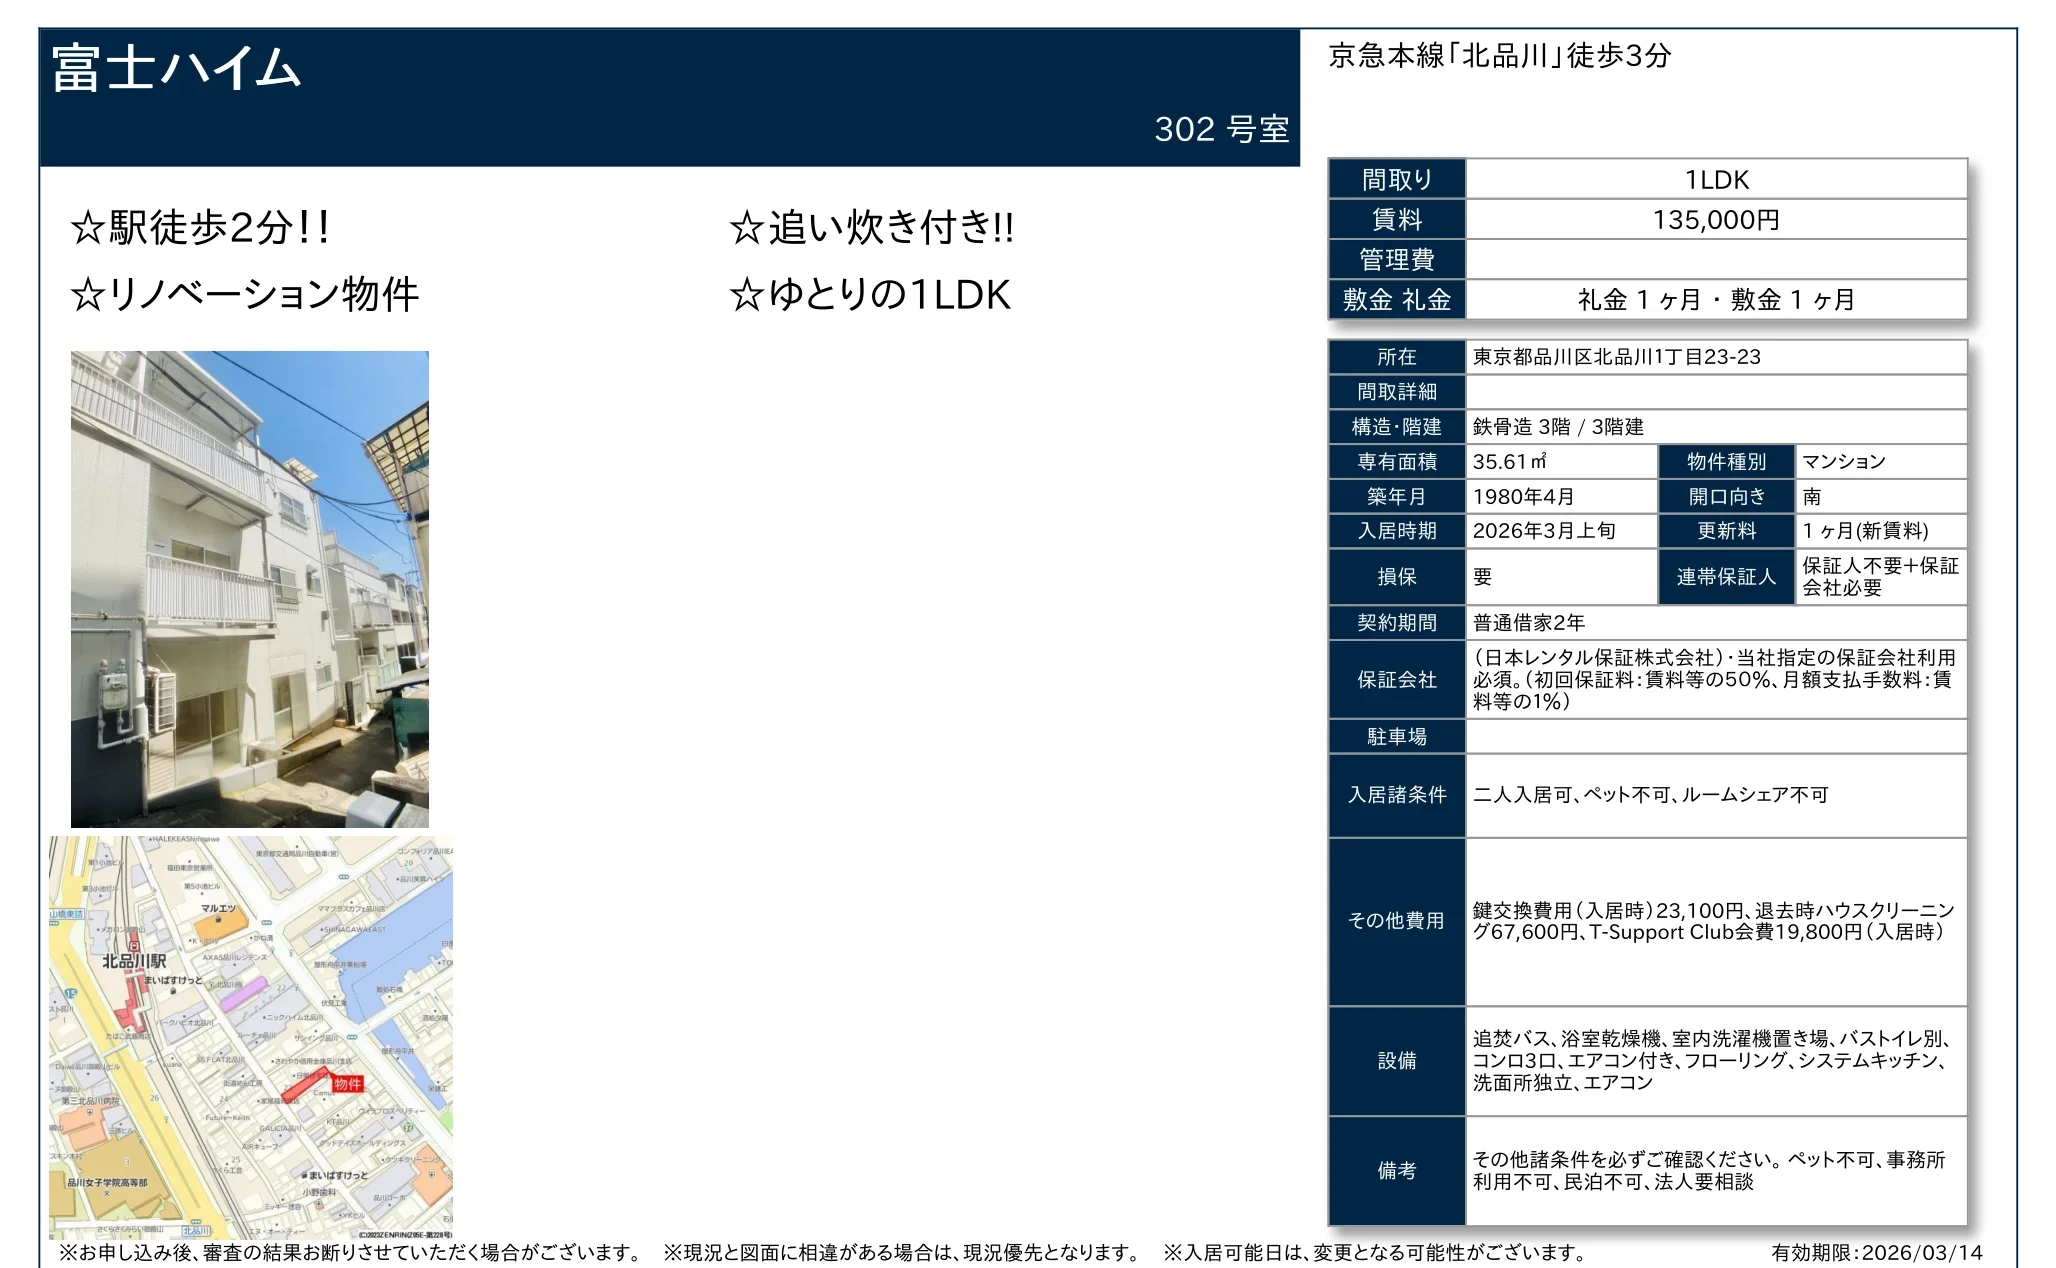Click the 7-Eleven icon on the map
The width and height of the screenshot is (2056, 1268).
point(408,1125)
